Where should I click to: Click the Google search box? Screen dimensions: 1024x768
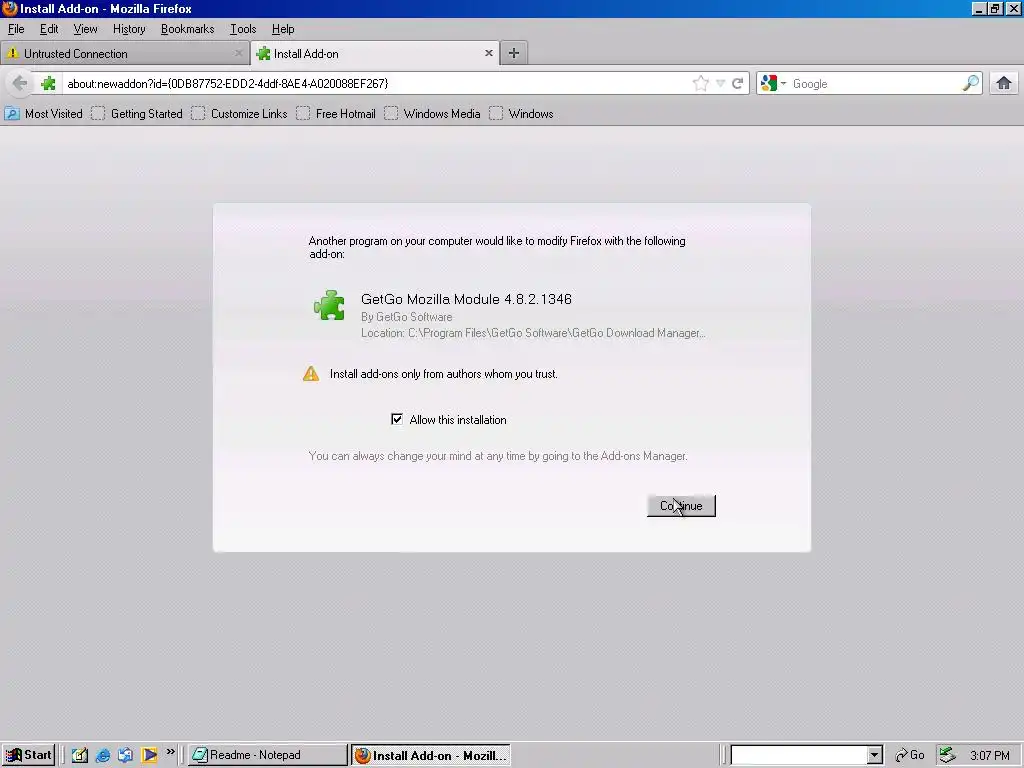point(875,84)
